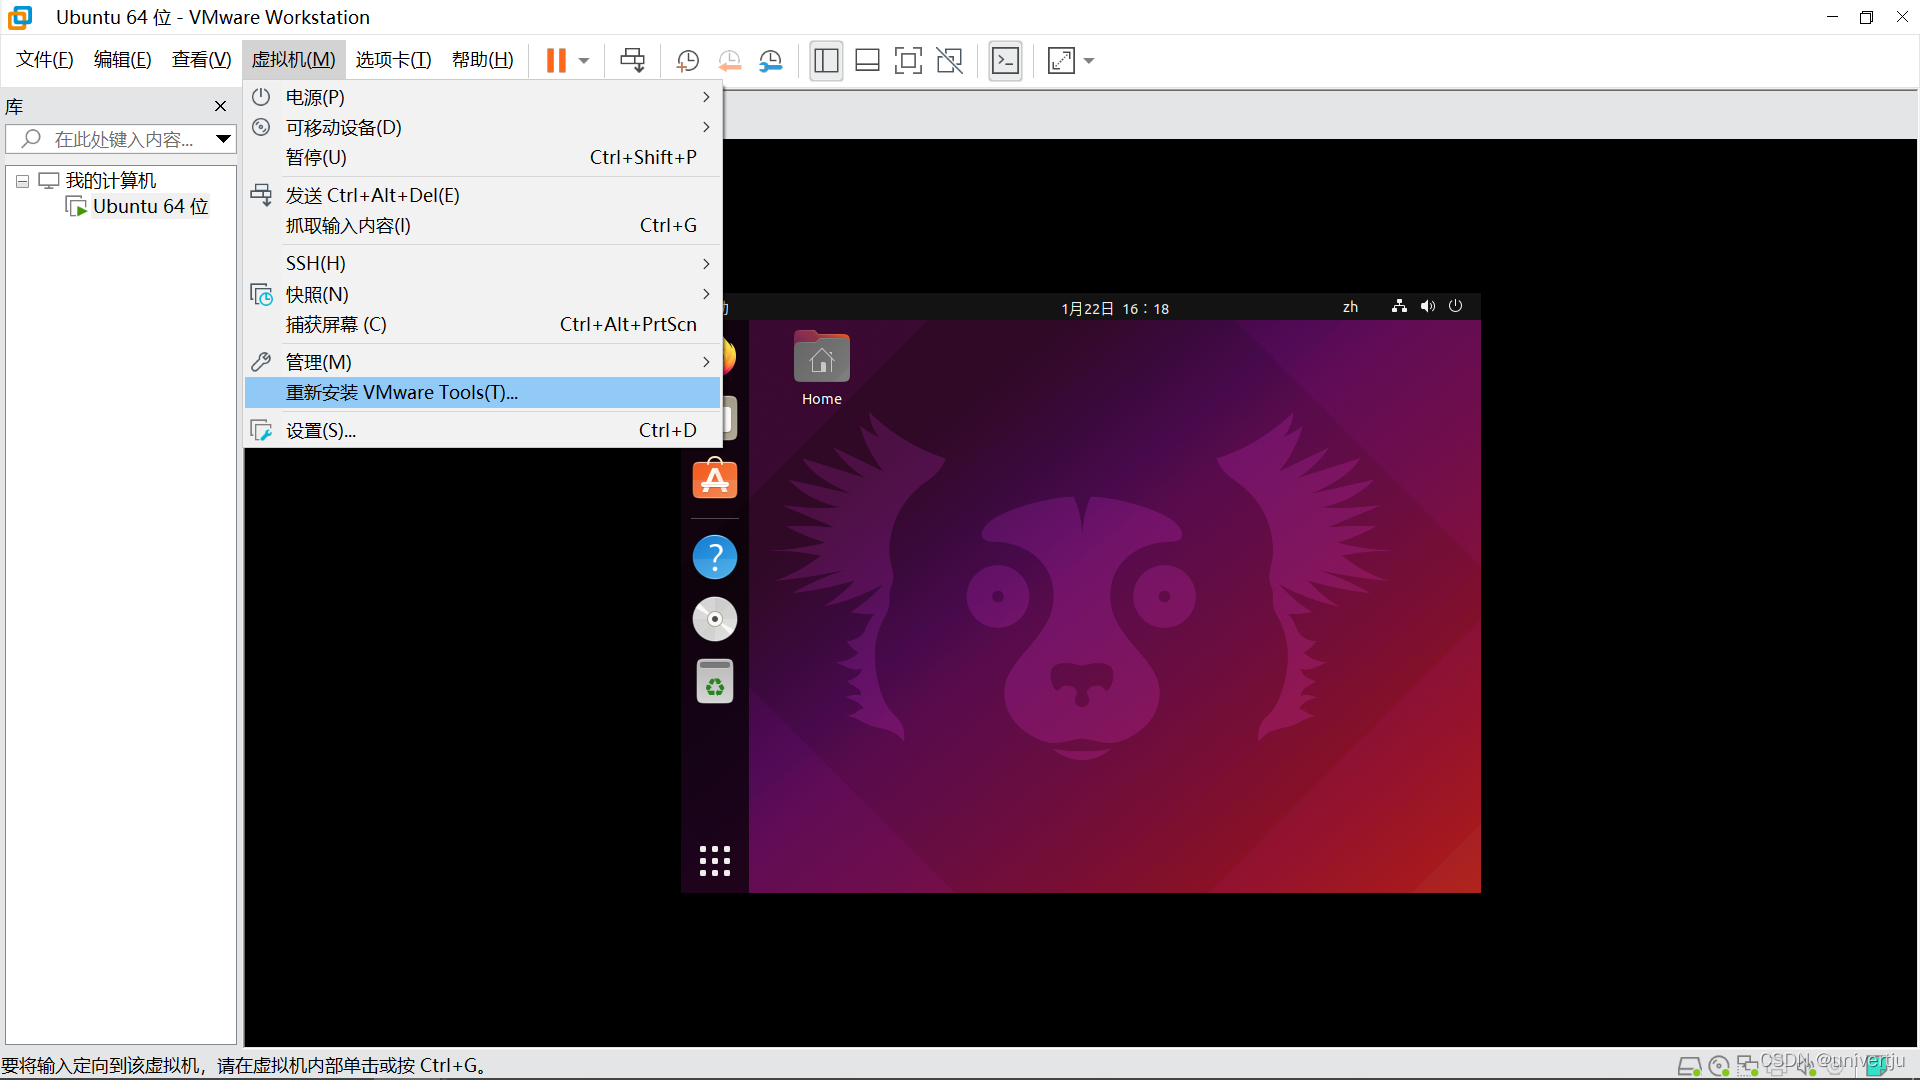Toggle the thumbnail bar view icon

point(867,61)
